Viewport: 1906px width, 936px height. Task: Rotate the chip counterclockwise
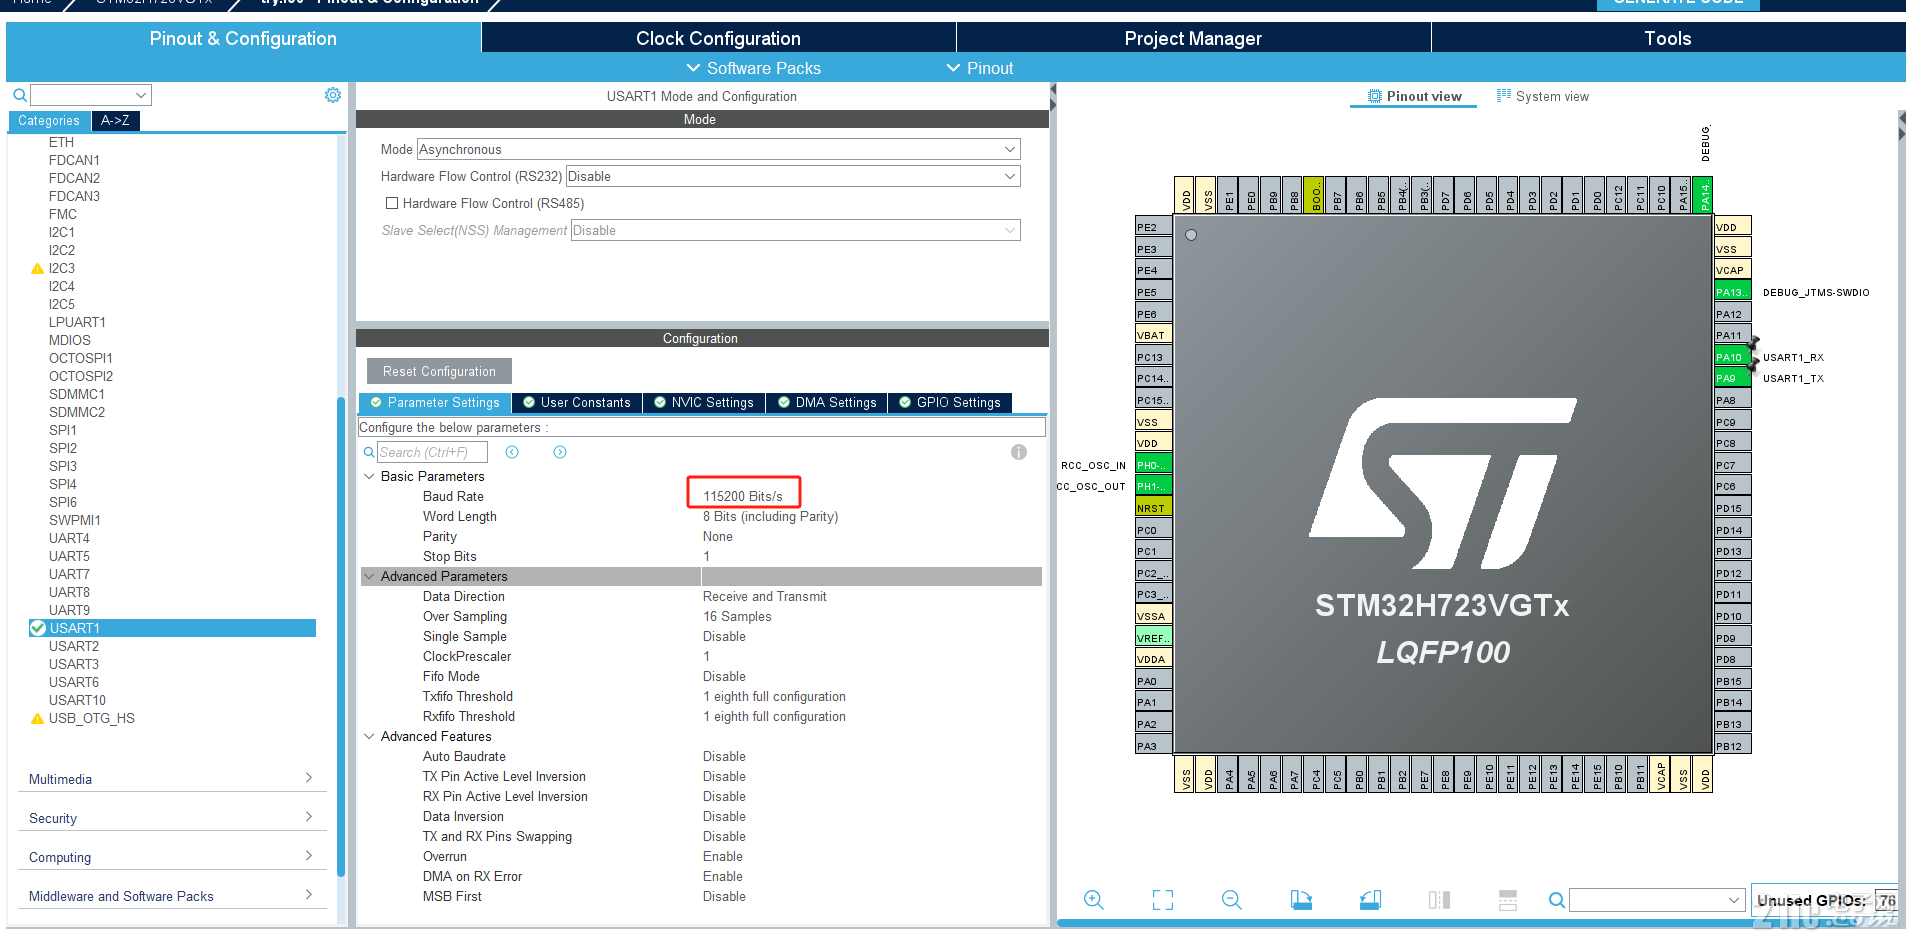coord(1370,900)
